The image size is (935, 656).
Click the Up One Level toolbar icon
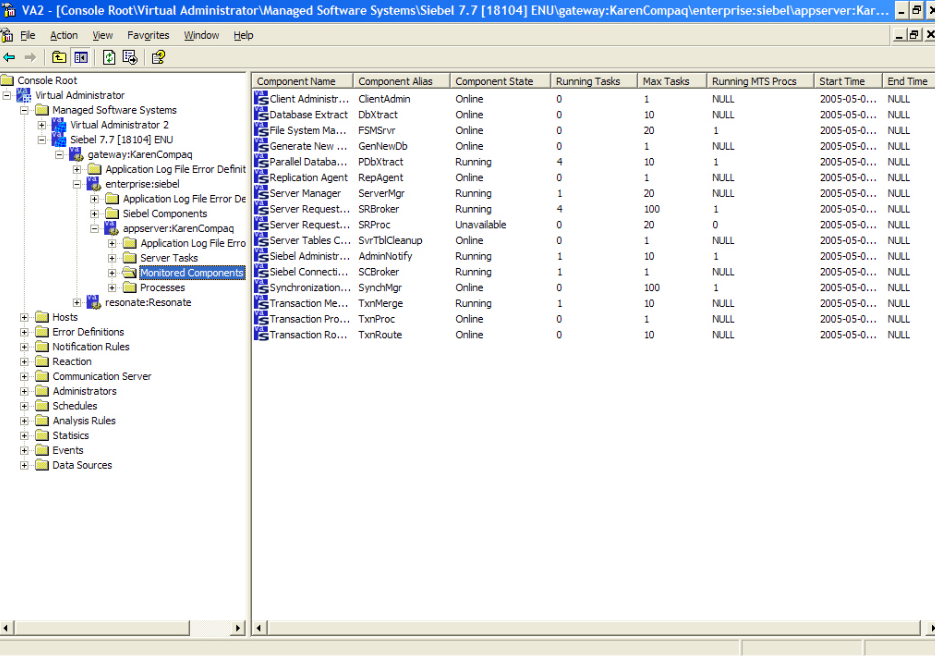click(x=59, y=57)
